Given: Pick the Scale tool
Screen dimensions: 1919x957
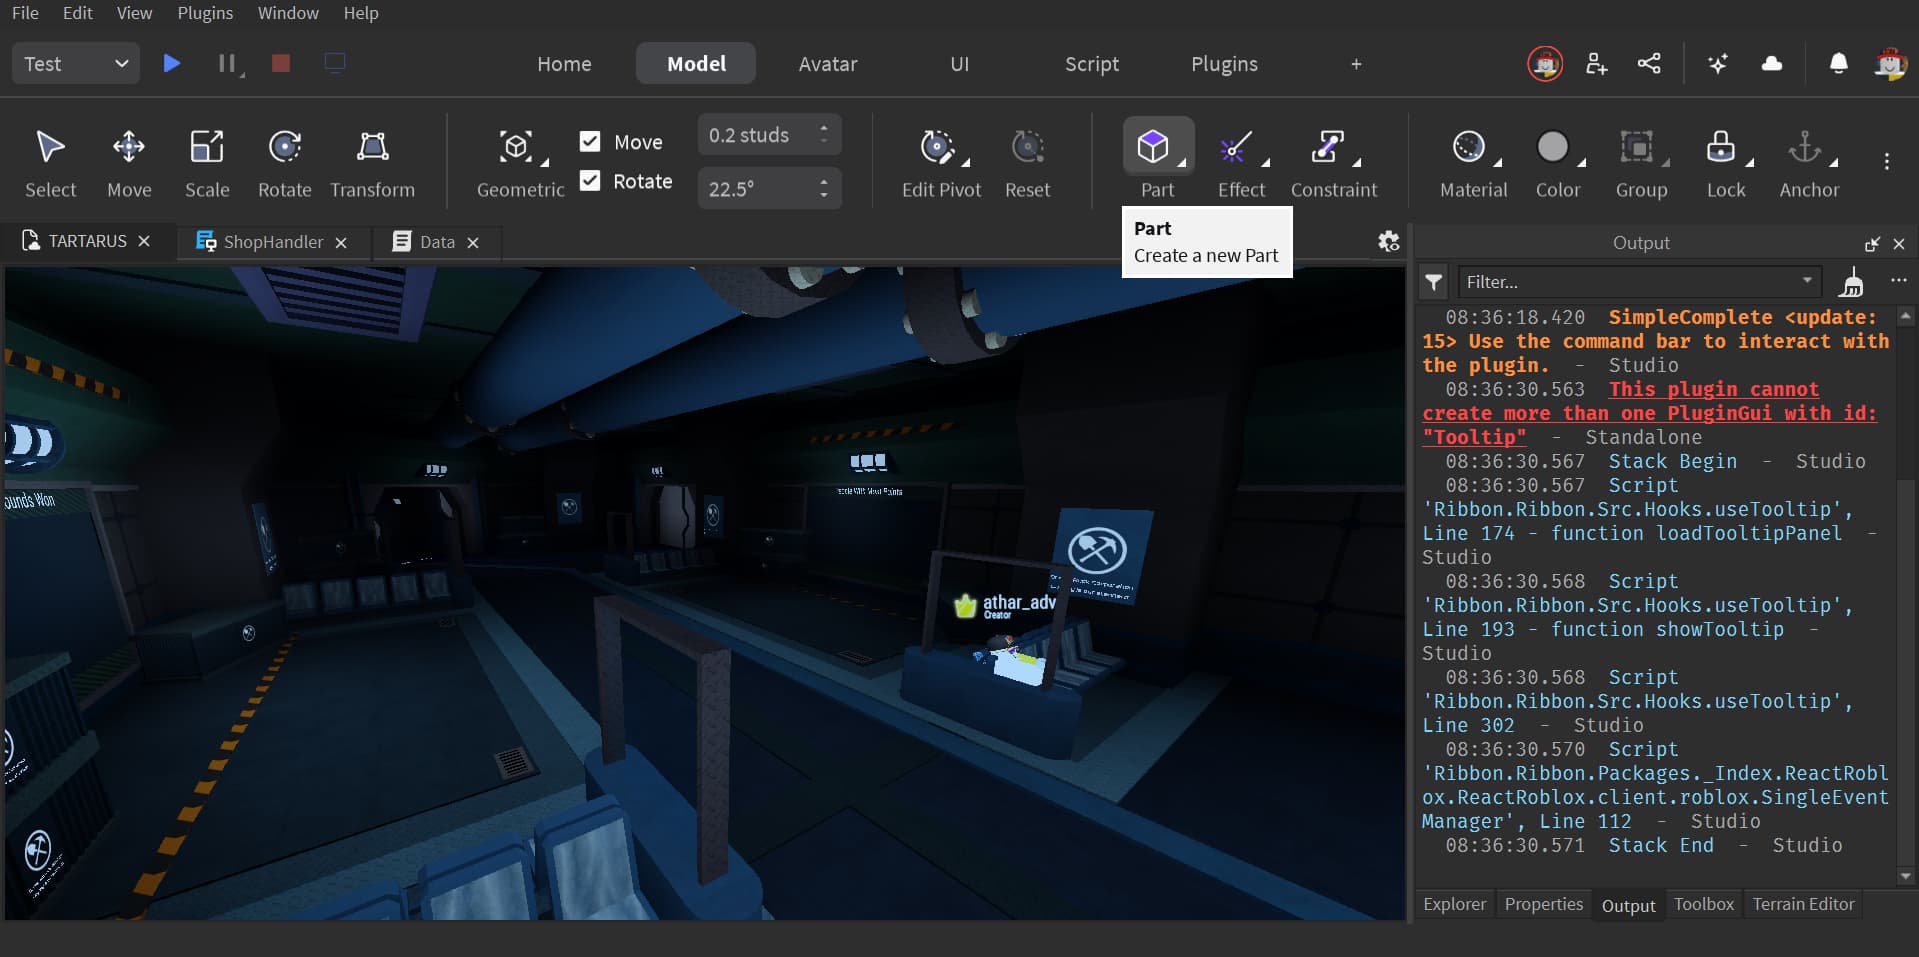Looking at the screenshot, I should [207, 162].
